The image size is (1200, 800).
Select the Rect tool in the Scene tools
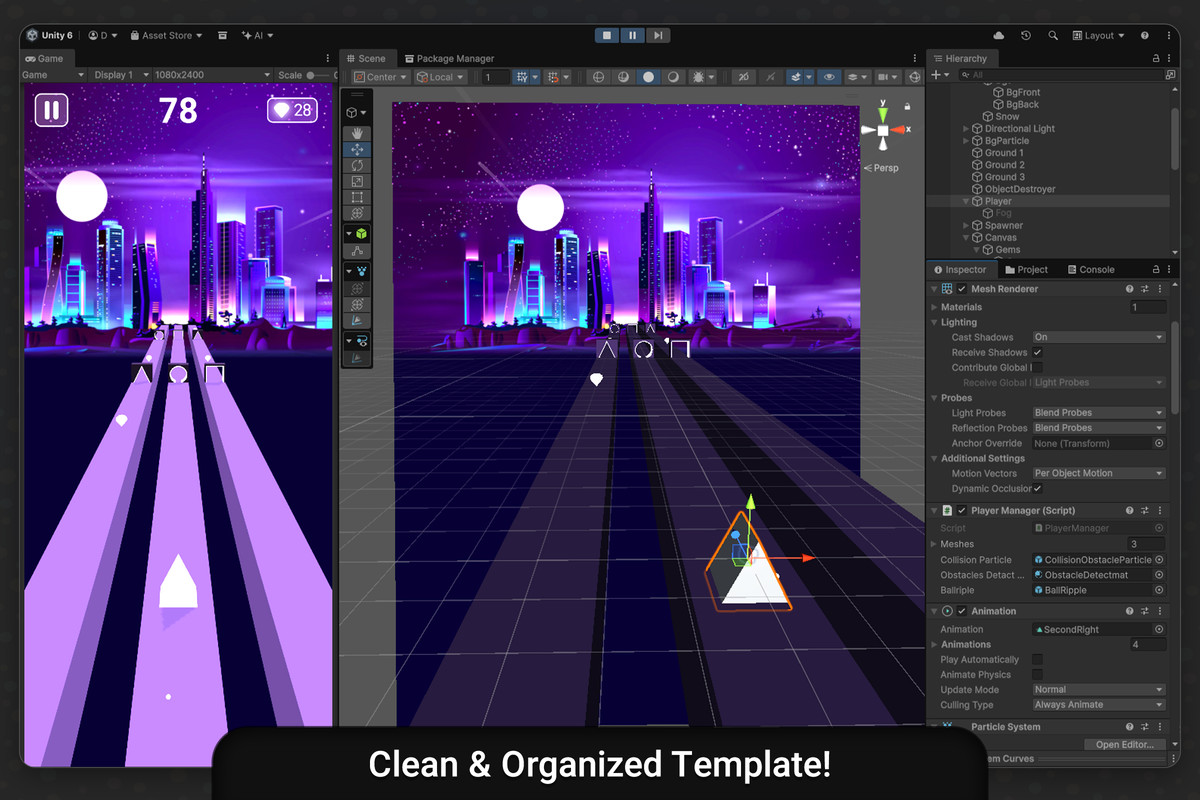[x=358, y=197]
